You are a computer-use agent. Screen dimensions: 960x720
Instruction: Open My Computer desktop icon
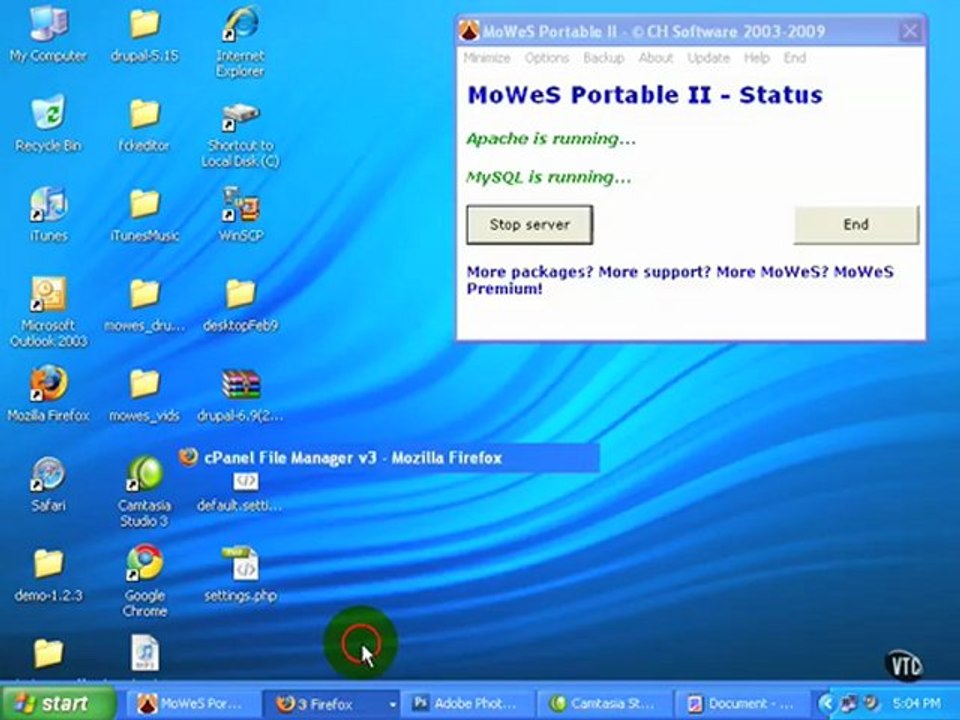pos(48,34)
